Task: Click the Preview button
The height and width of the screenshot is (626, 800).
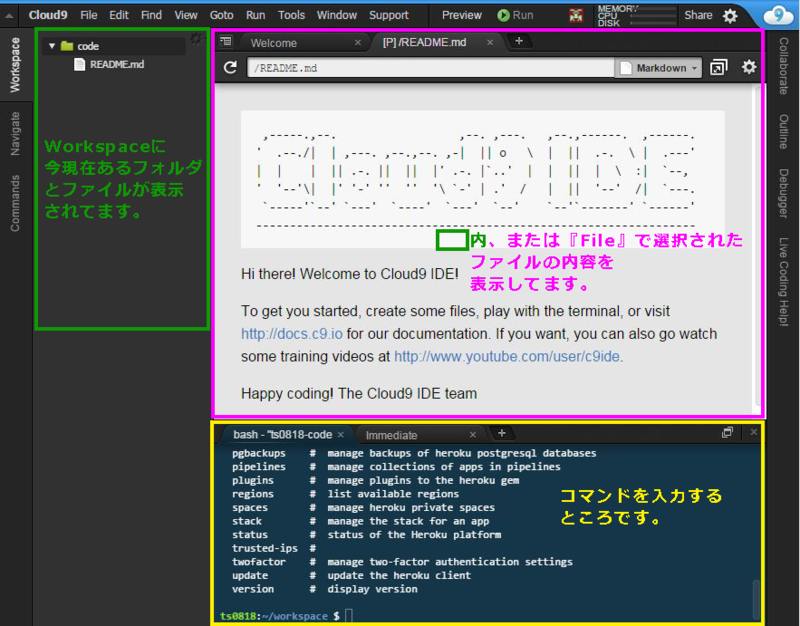Action: 462,15
